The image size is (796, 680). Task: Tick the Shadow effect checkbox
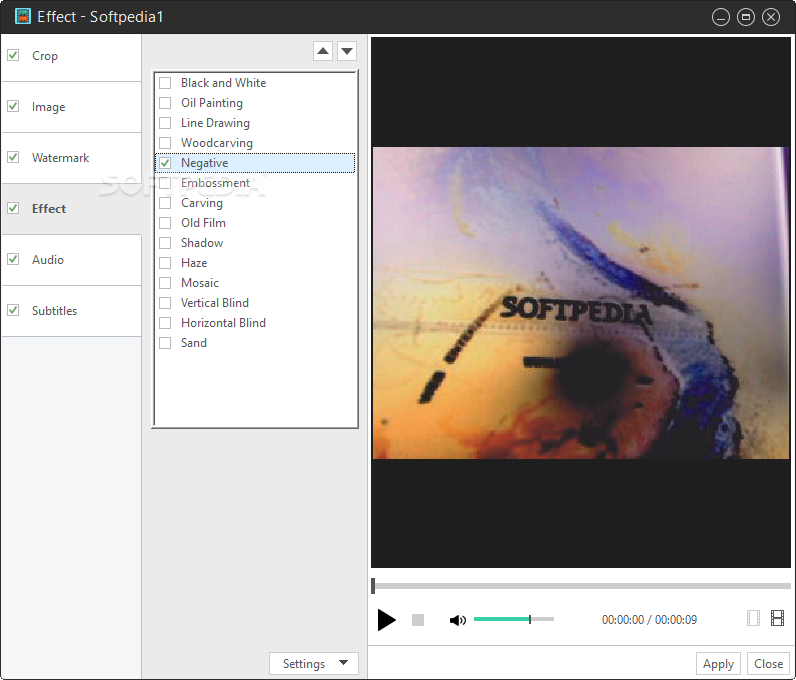pos(165,243)
